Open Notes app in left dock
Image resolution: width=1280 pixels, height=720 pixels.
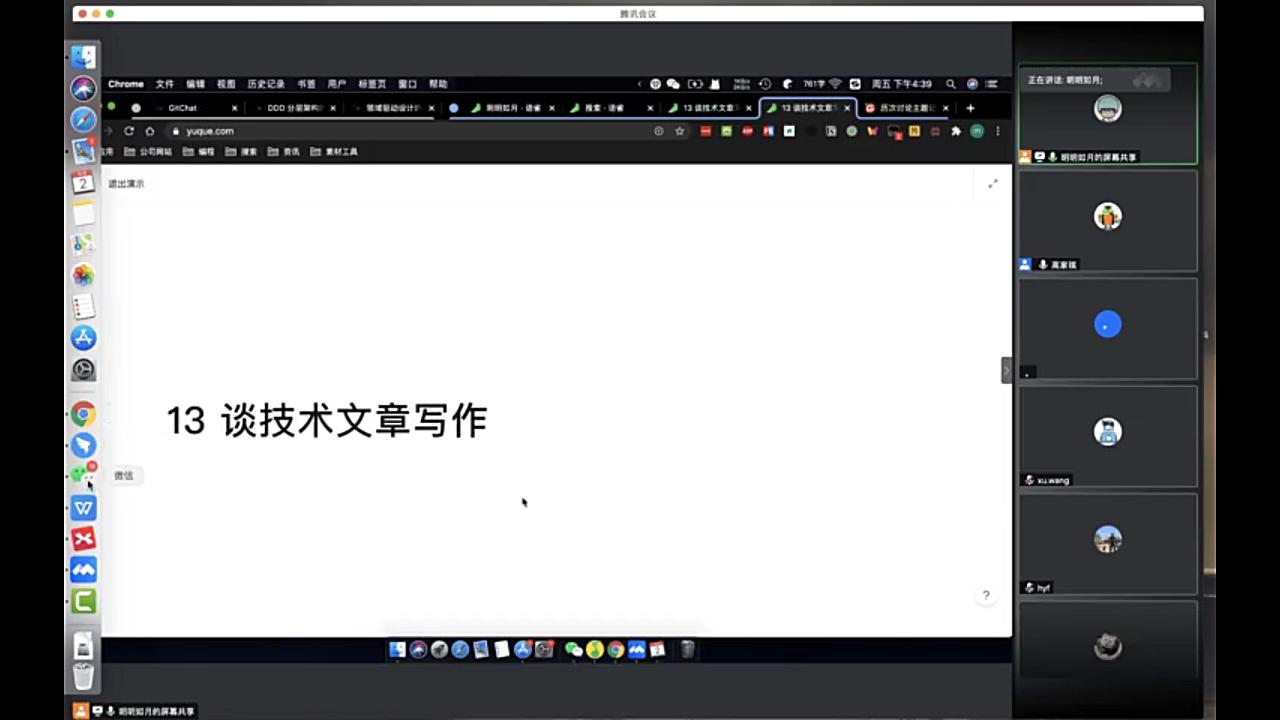click(x=84, y=213)
